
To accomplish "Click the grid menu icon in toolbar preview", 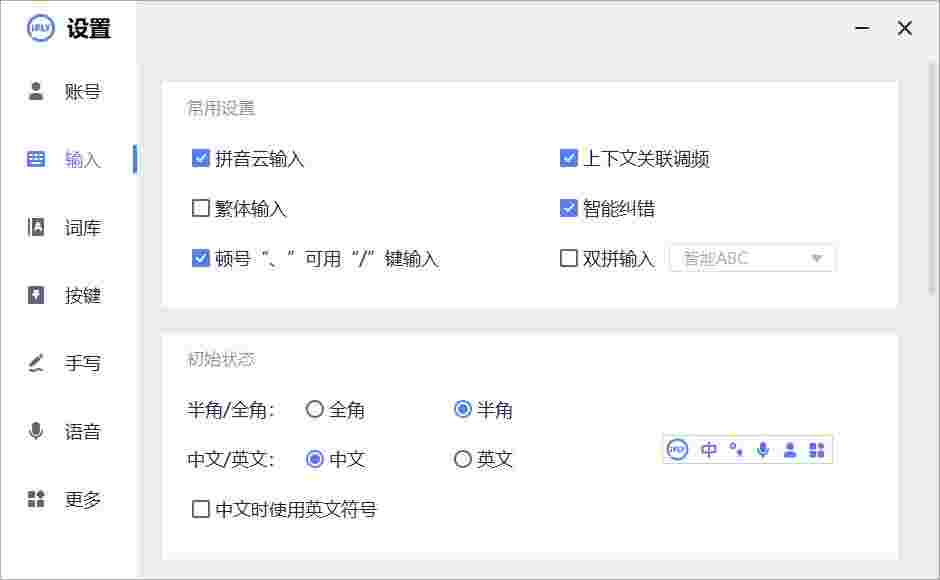I will pyautogui.click(x=817, y=449).
